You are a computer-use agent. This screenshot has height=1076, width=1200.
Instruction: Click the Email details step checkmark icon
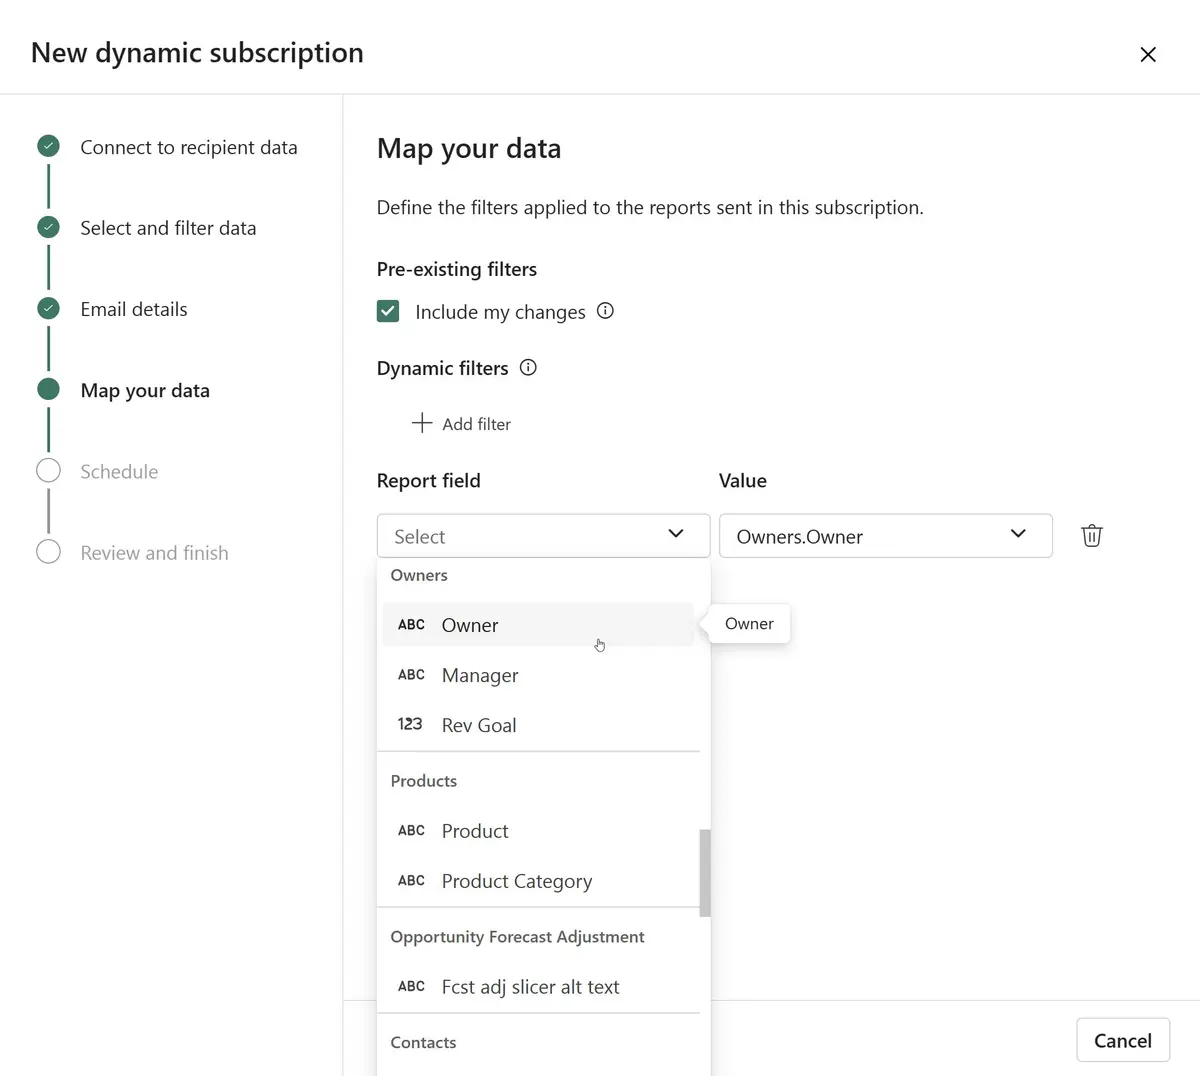click(48, 309)
